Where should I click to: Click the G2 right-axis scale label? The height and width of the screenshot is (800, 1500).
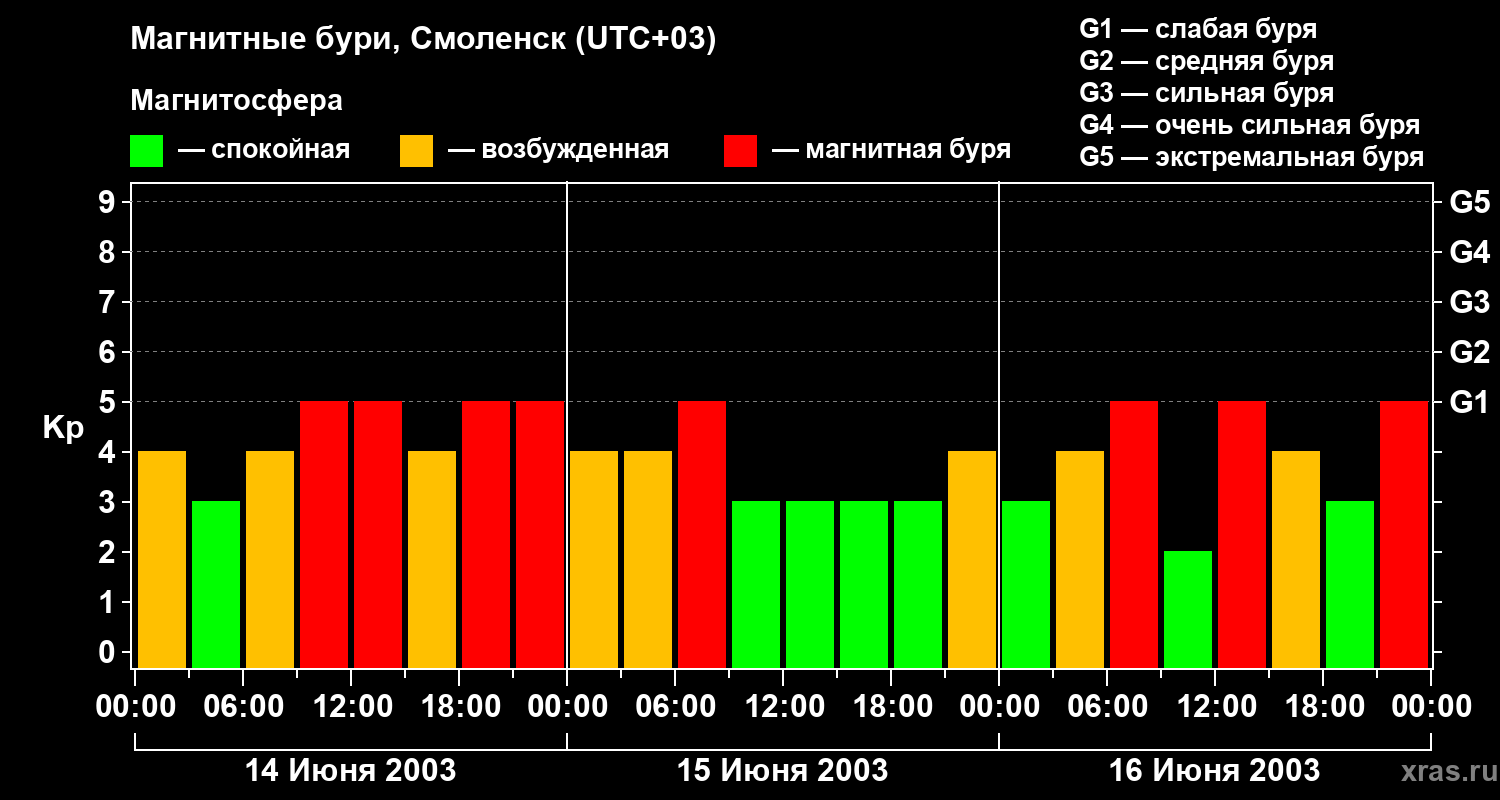[x=1470, y=352]
